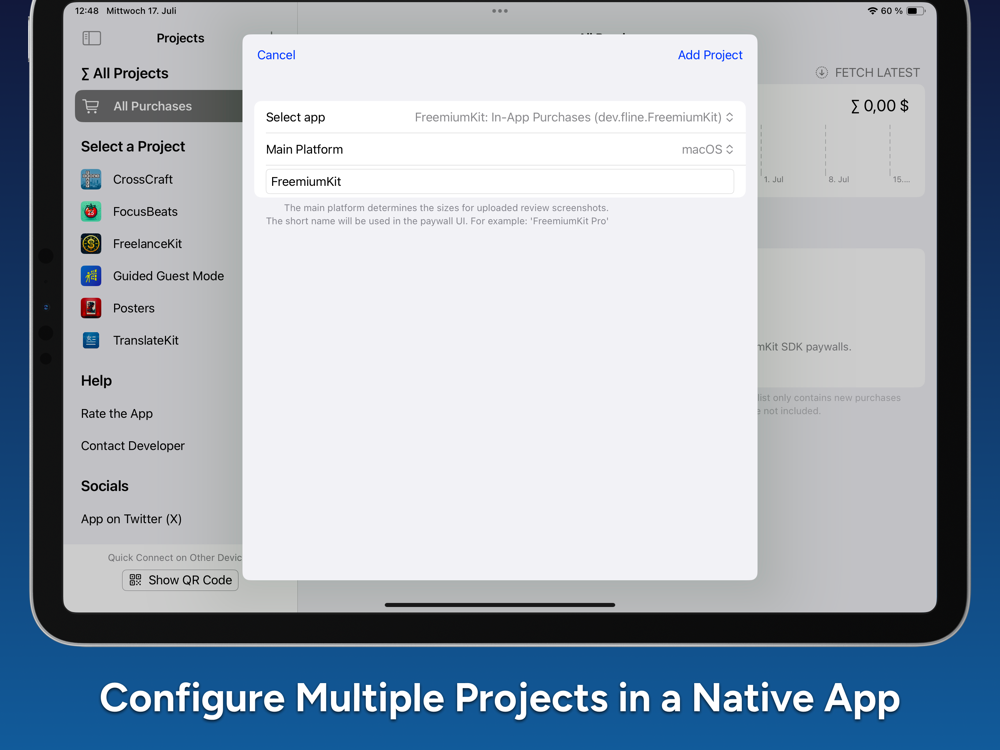
Task: Open the three-dot multitasking menu
Action: click(x=500, y=11)
